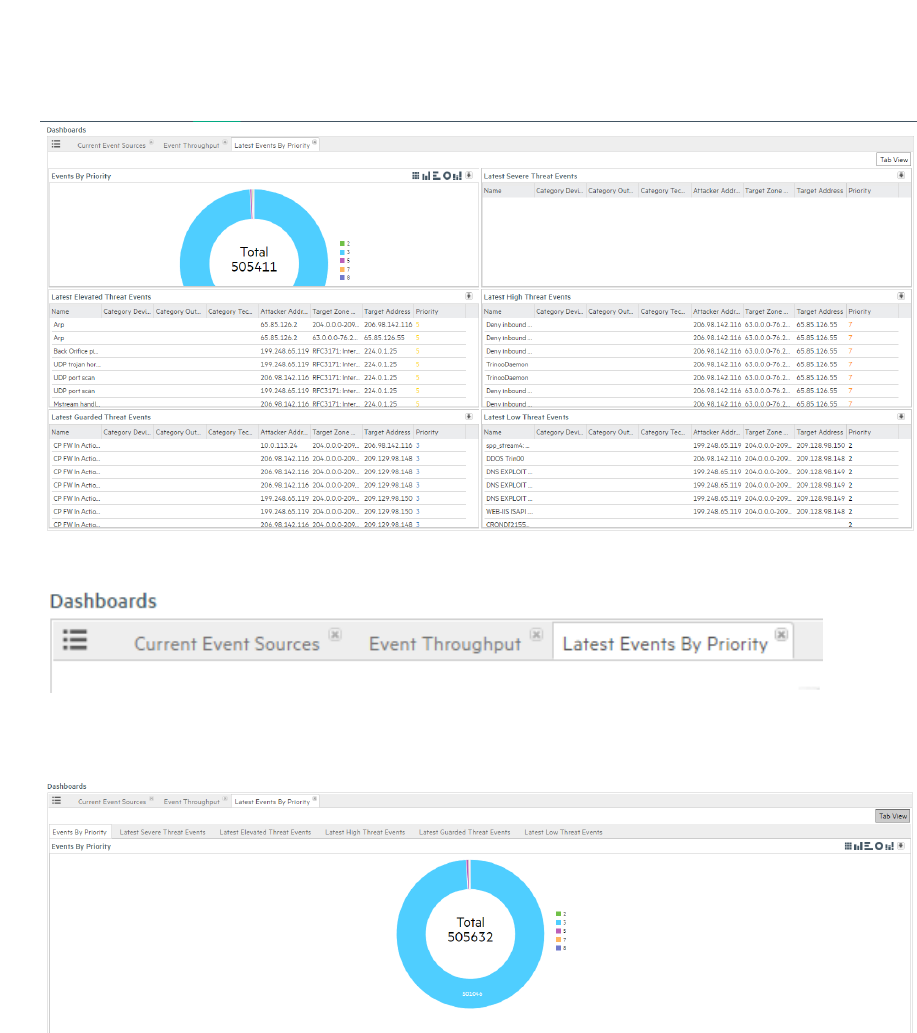
Task: Open the Latest Elevated Threat Events sub-tab
Action: [265, 832]
